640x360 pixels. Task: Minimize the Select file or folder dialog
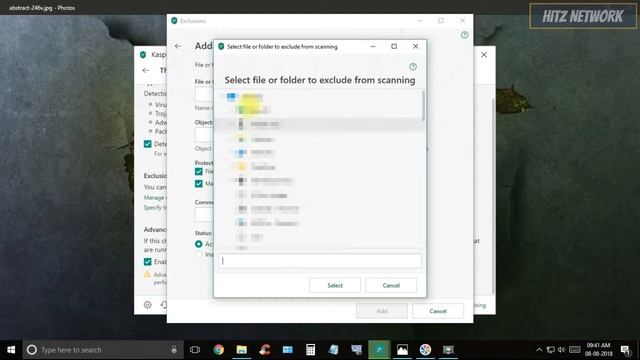tap(373, 47)
